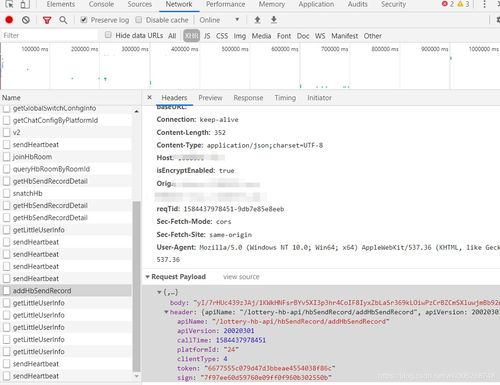Viewport: 500px width, 385px height.
Task: Click the apiVersion value 20020301
Action: tap(239, 331)
